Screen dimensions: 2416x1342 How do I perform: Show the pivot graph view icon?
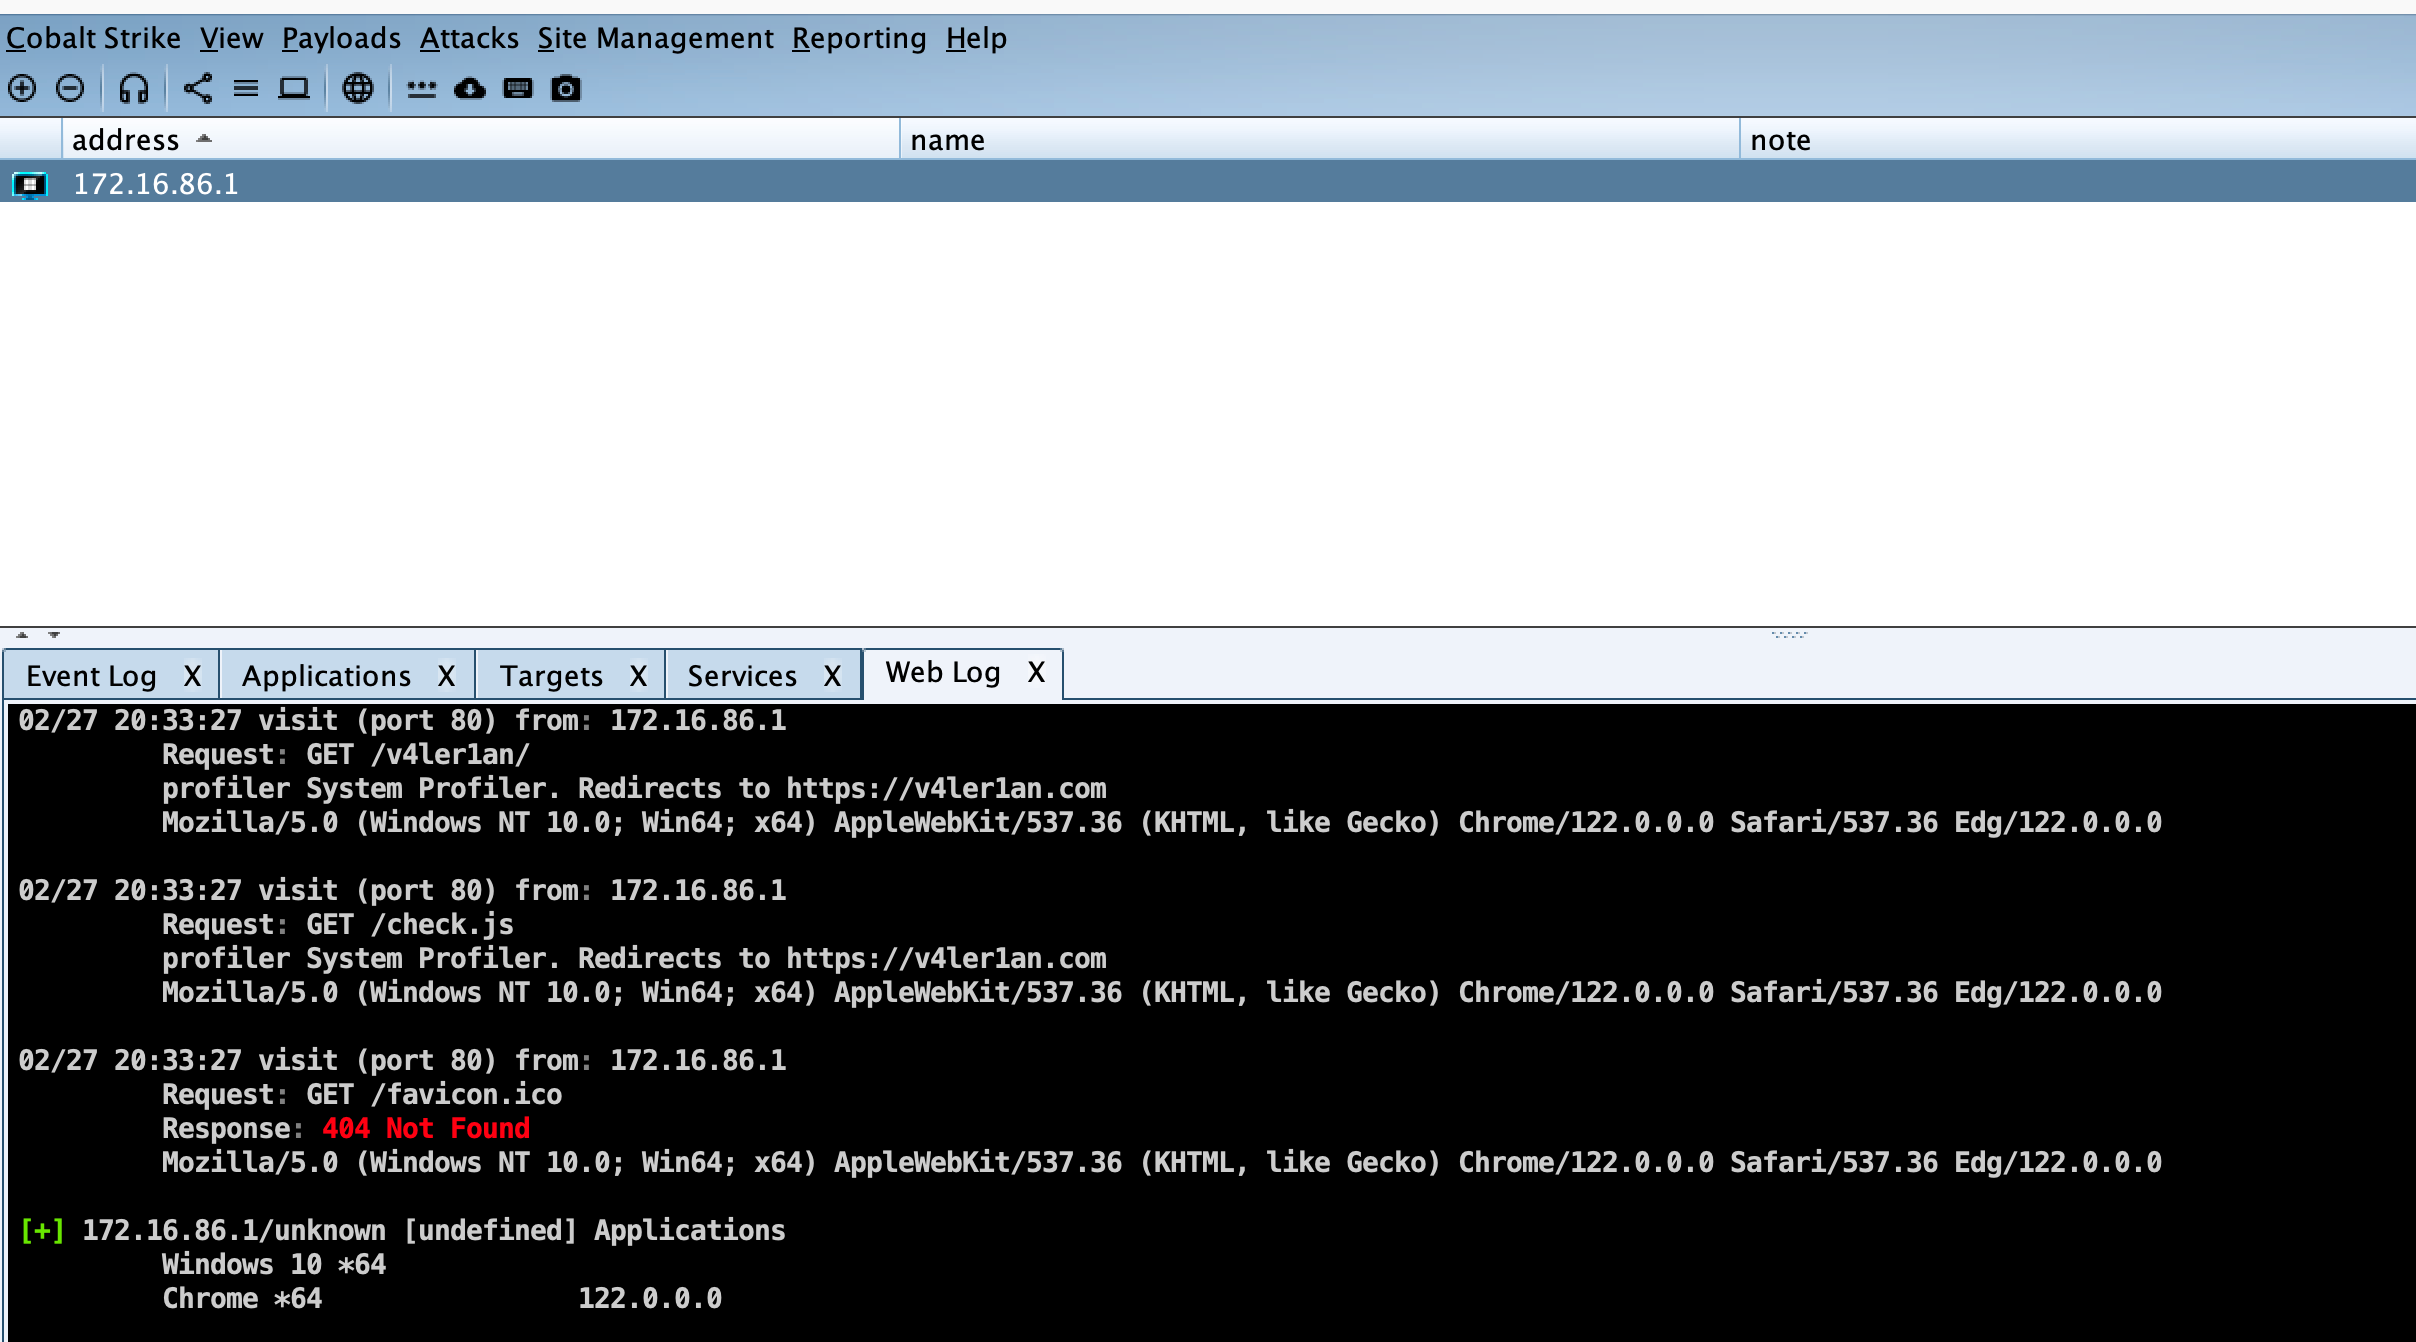pyautogui.click(x=198, y=89)
